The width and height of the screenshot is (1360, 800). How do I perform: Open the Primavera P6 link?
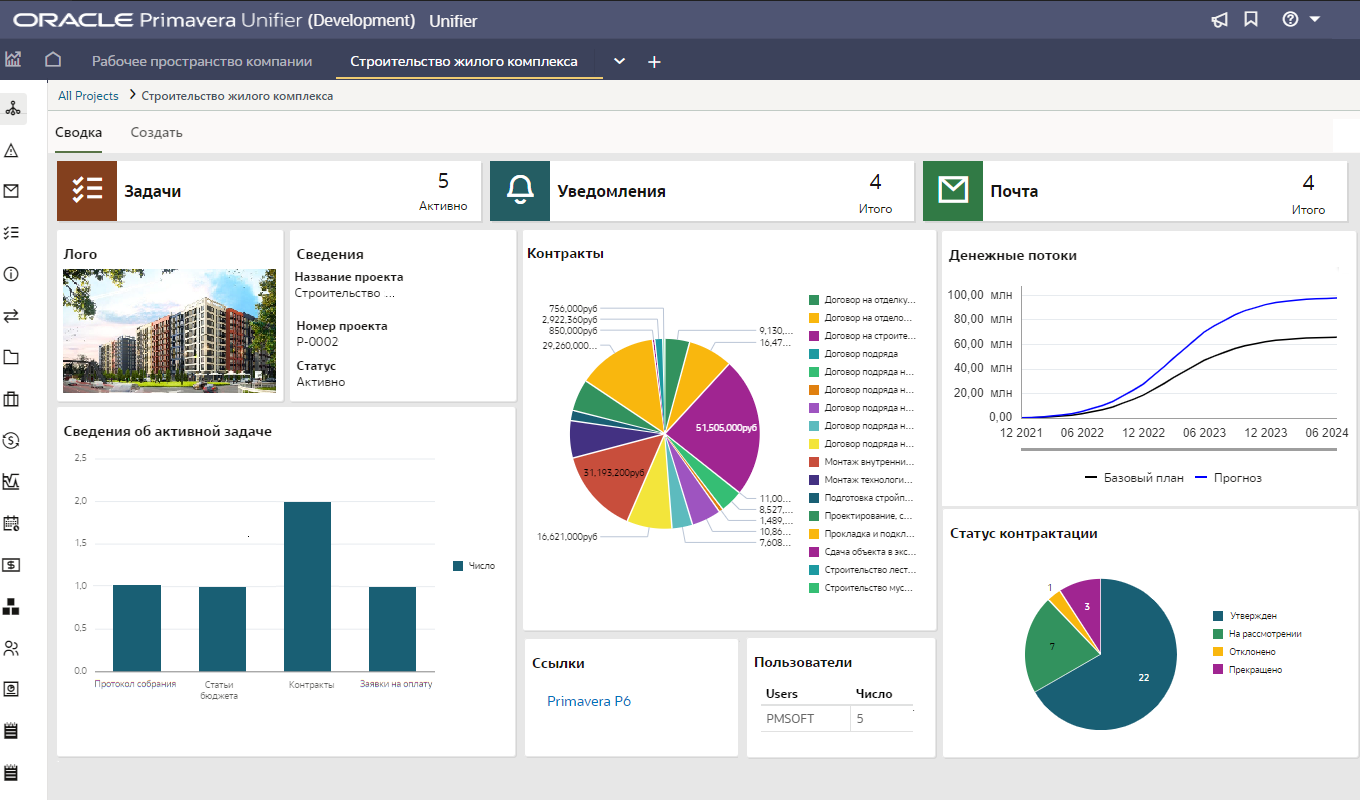pos(588,701)
